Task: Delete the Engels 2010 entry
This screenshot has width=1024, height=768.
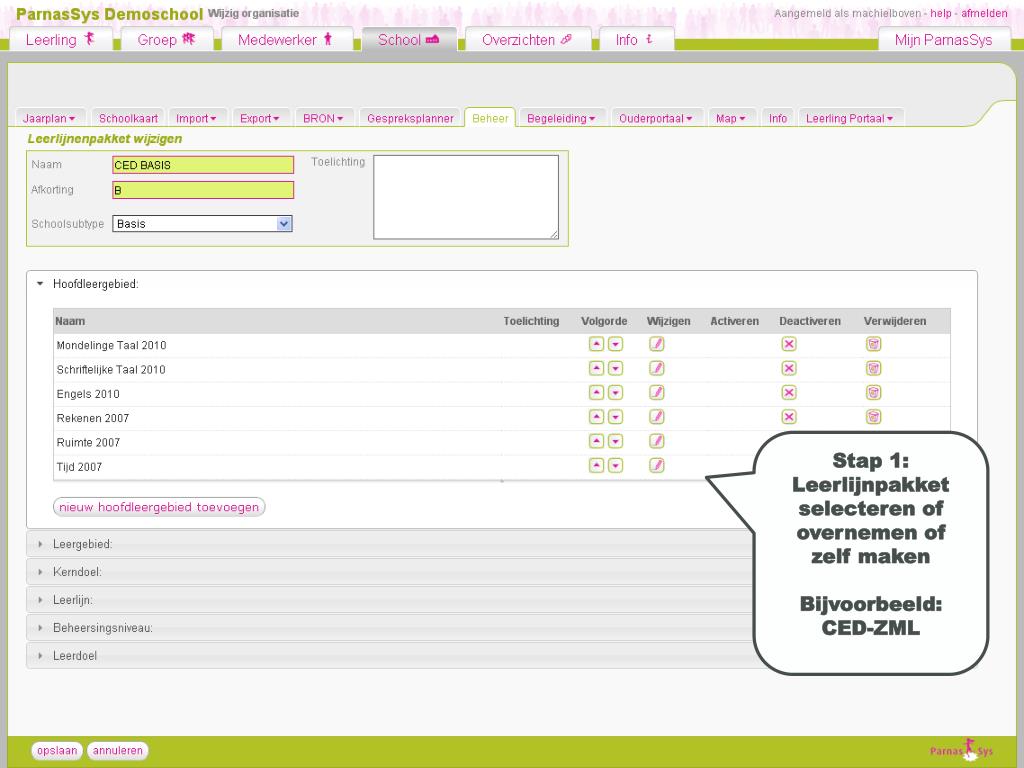Action: pos(873,392)
